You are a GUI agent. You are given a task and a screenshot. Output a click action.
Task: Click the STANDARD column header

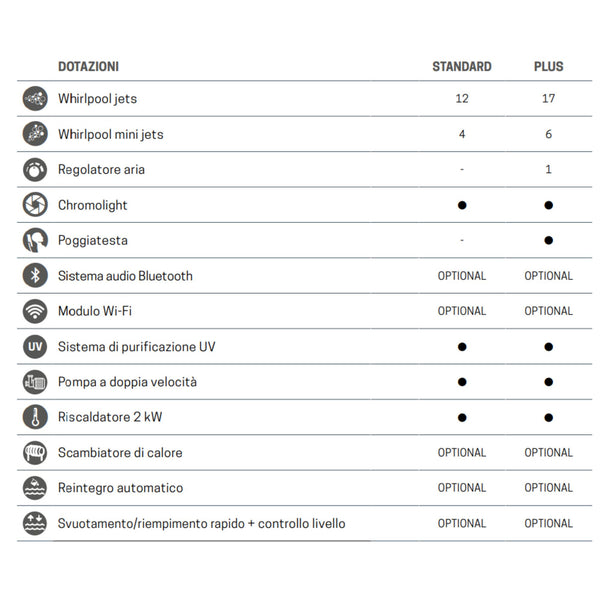point(462,67)
